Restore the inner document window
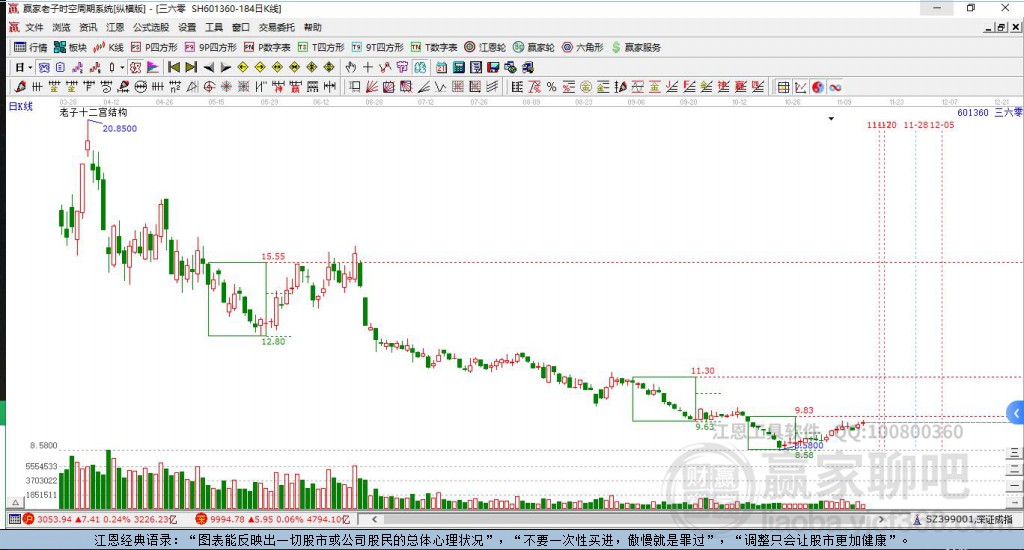 pos(1001,27)
